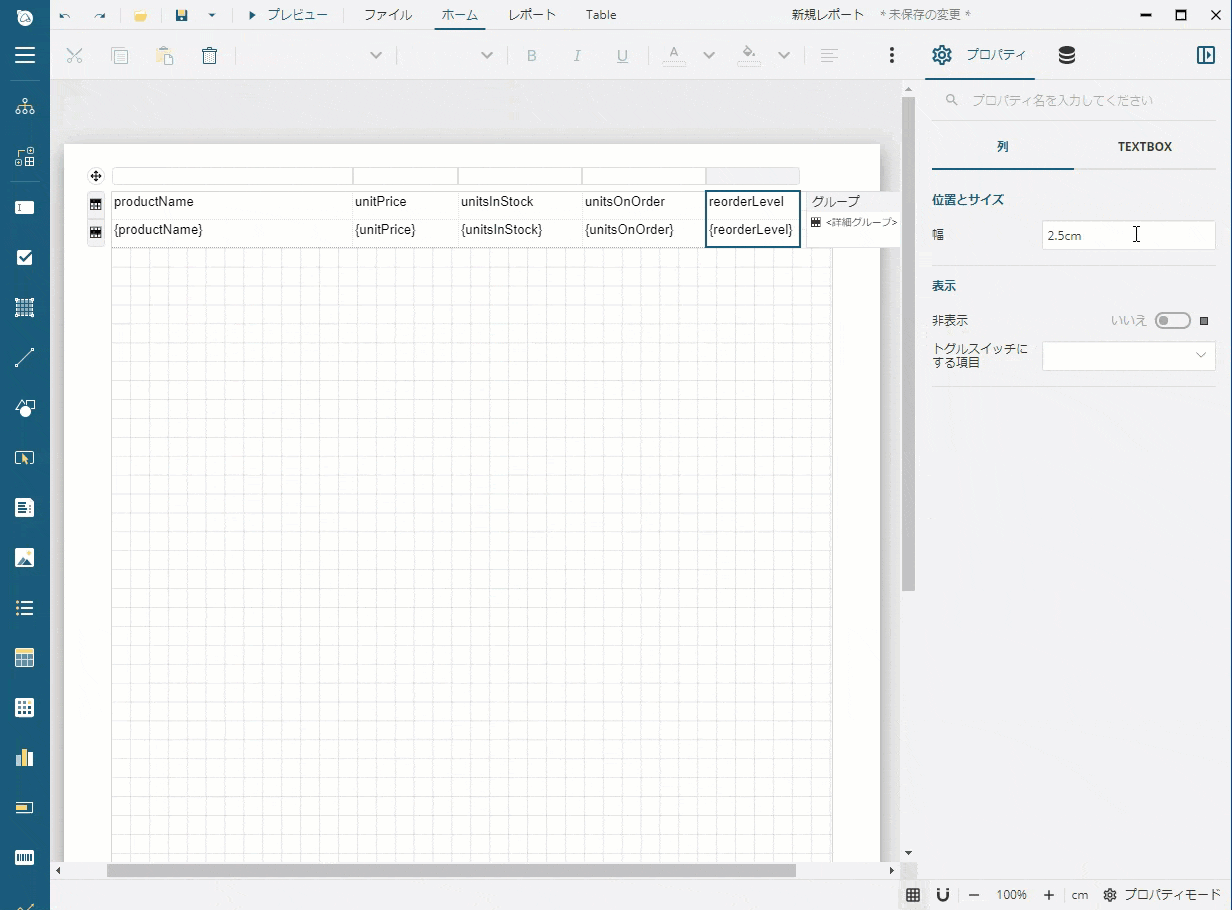Open the data panel database icon
Viewport: 1232px width, 910px height.
point(1067,55)
